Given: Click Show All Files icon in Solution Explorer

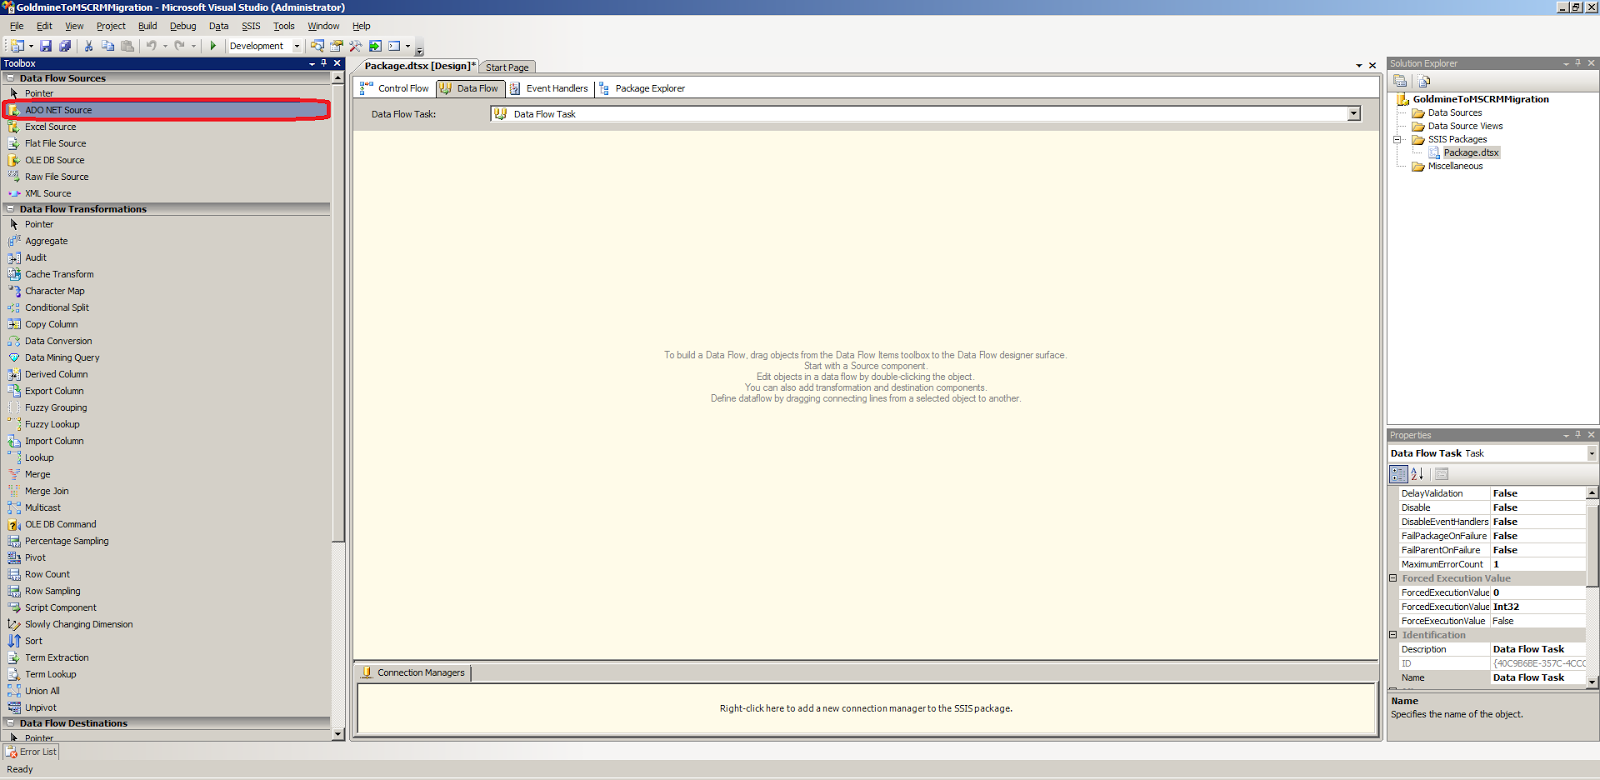Looking at the screenshot, I should tap(1423, 81).
